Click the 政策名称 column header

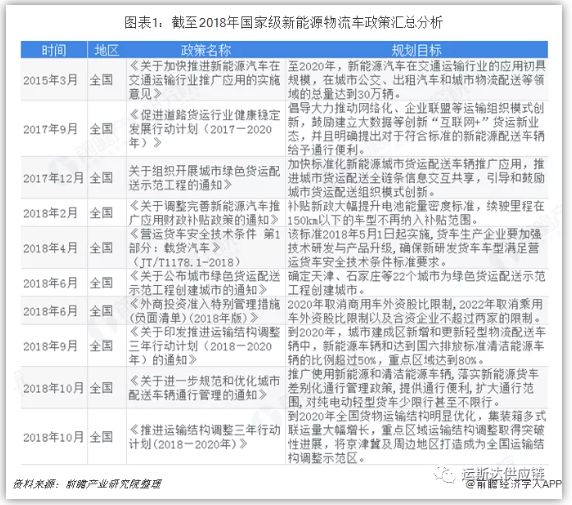tap(206, 50)
